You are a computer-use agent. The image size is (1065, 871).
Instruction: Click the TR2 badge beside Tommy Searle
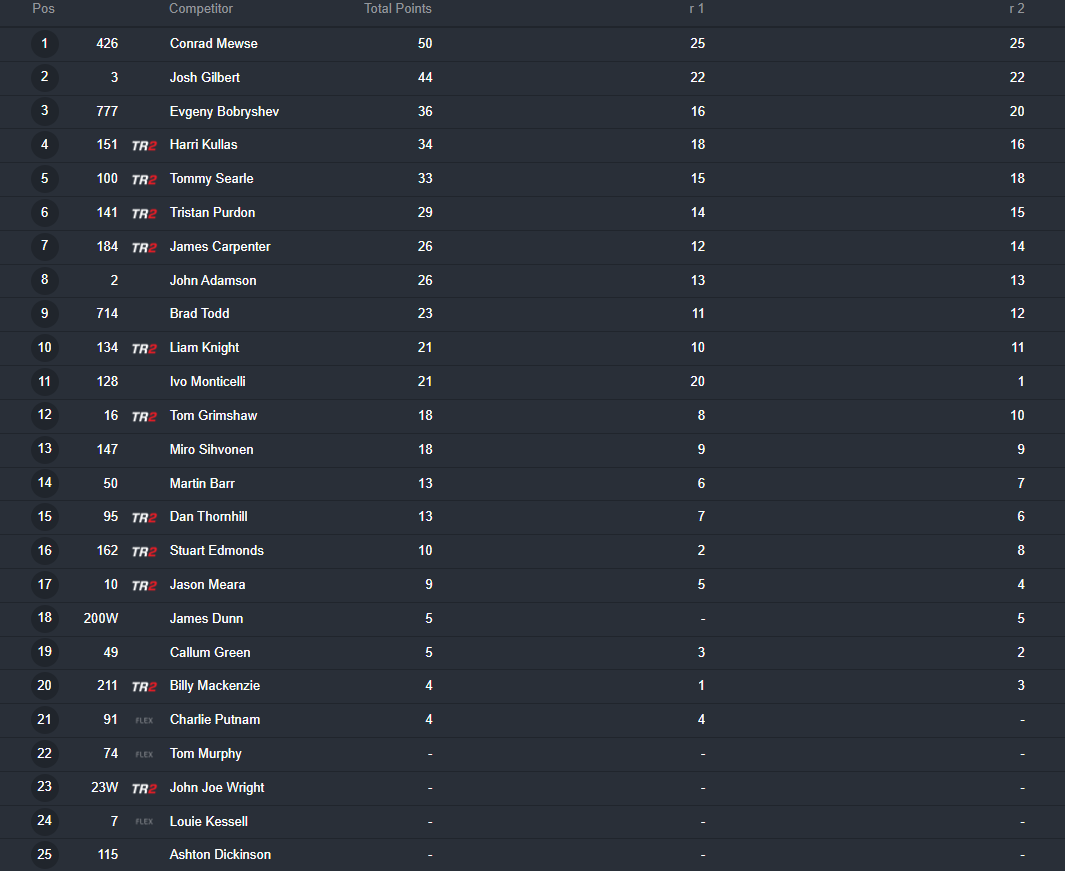click(144, 179)
